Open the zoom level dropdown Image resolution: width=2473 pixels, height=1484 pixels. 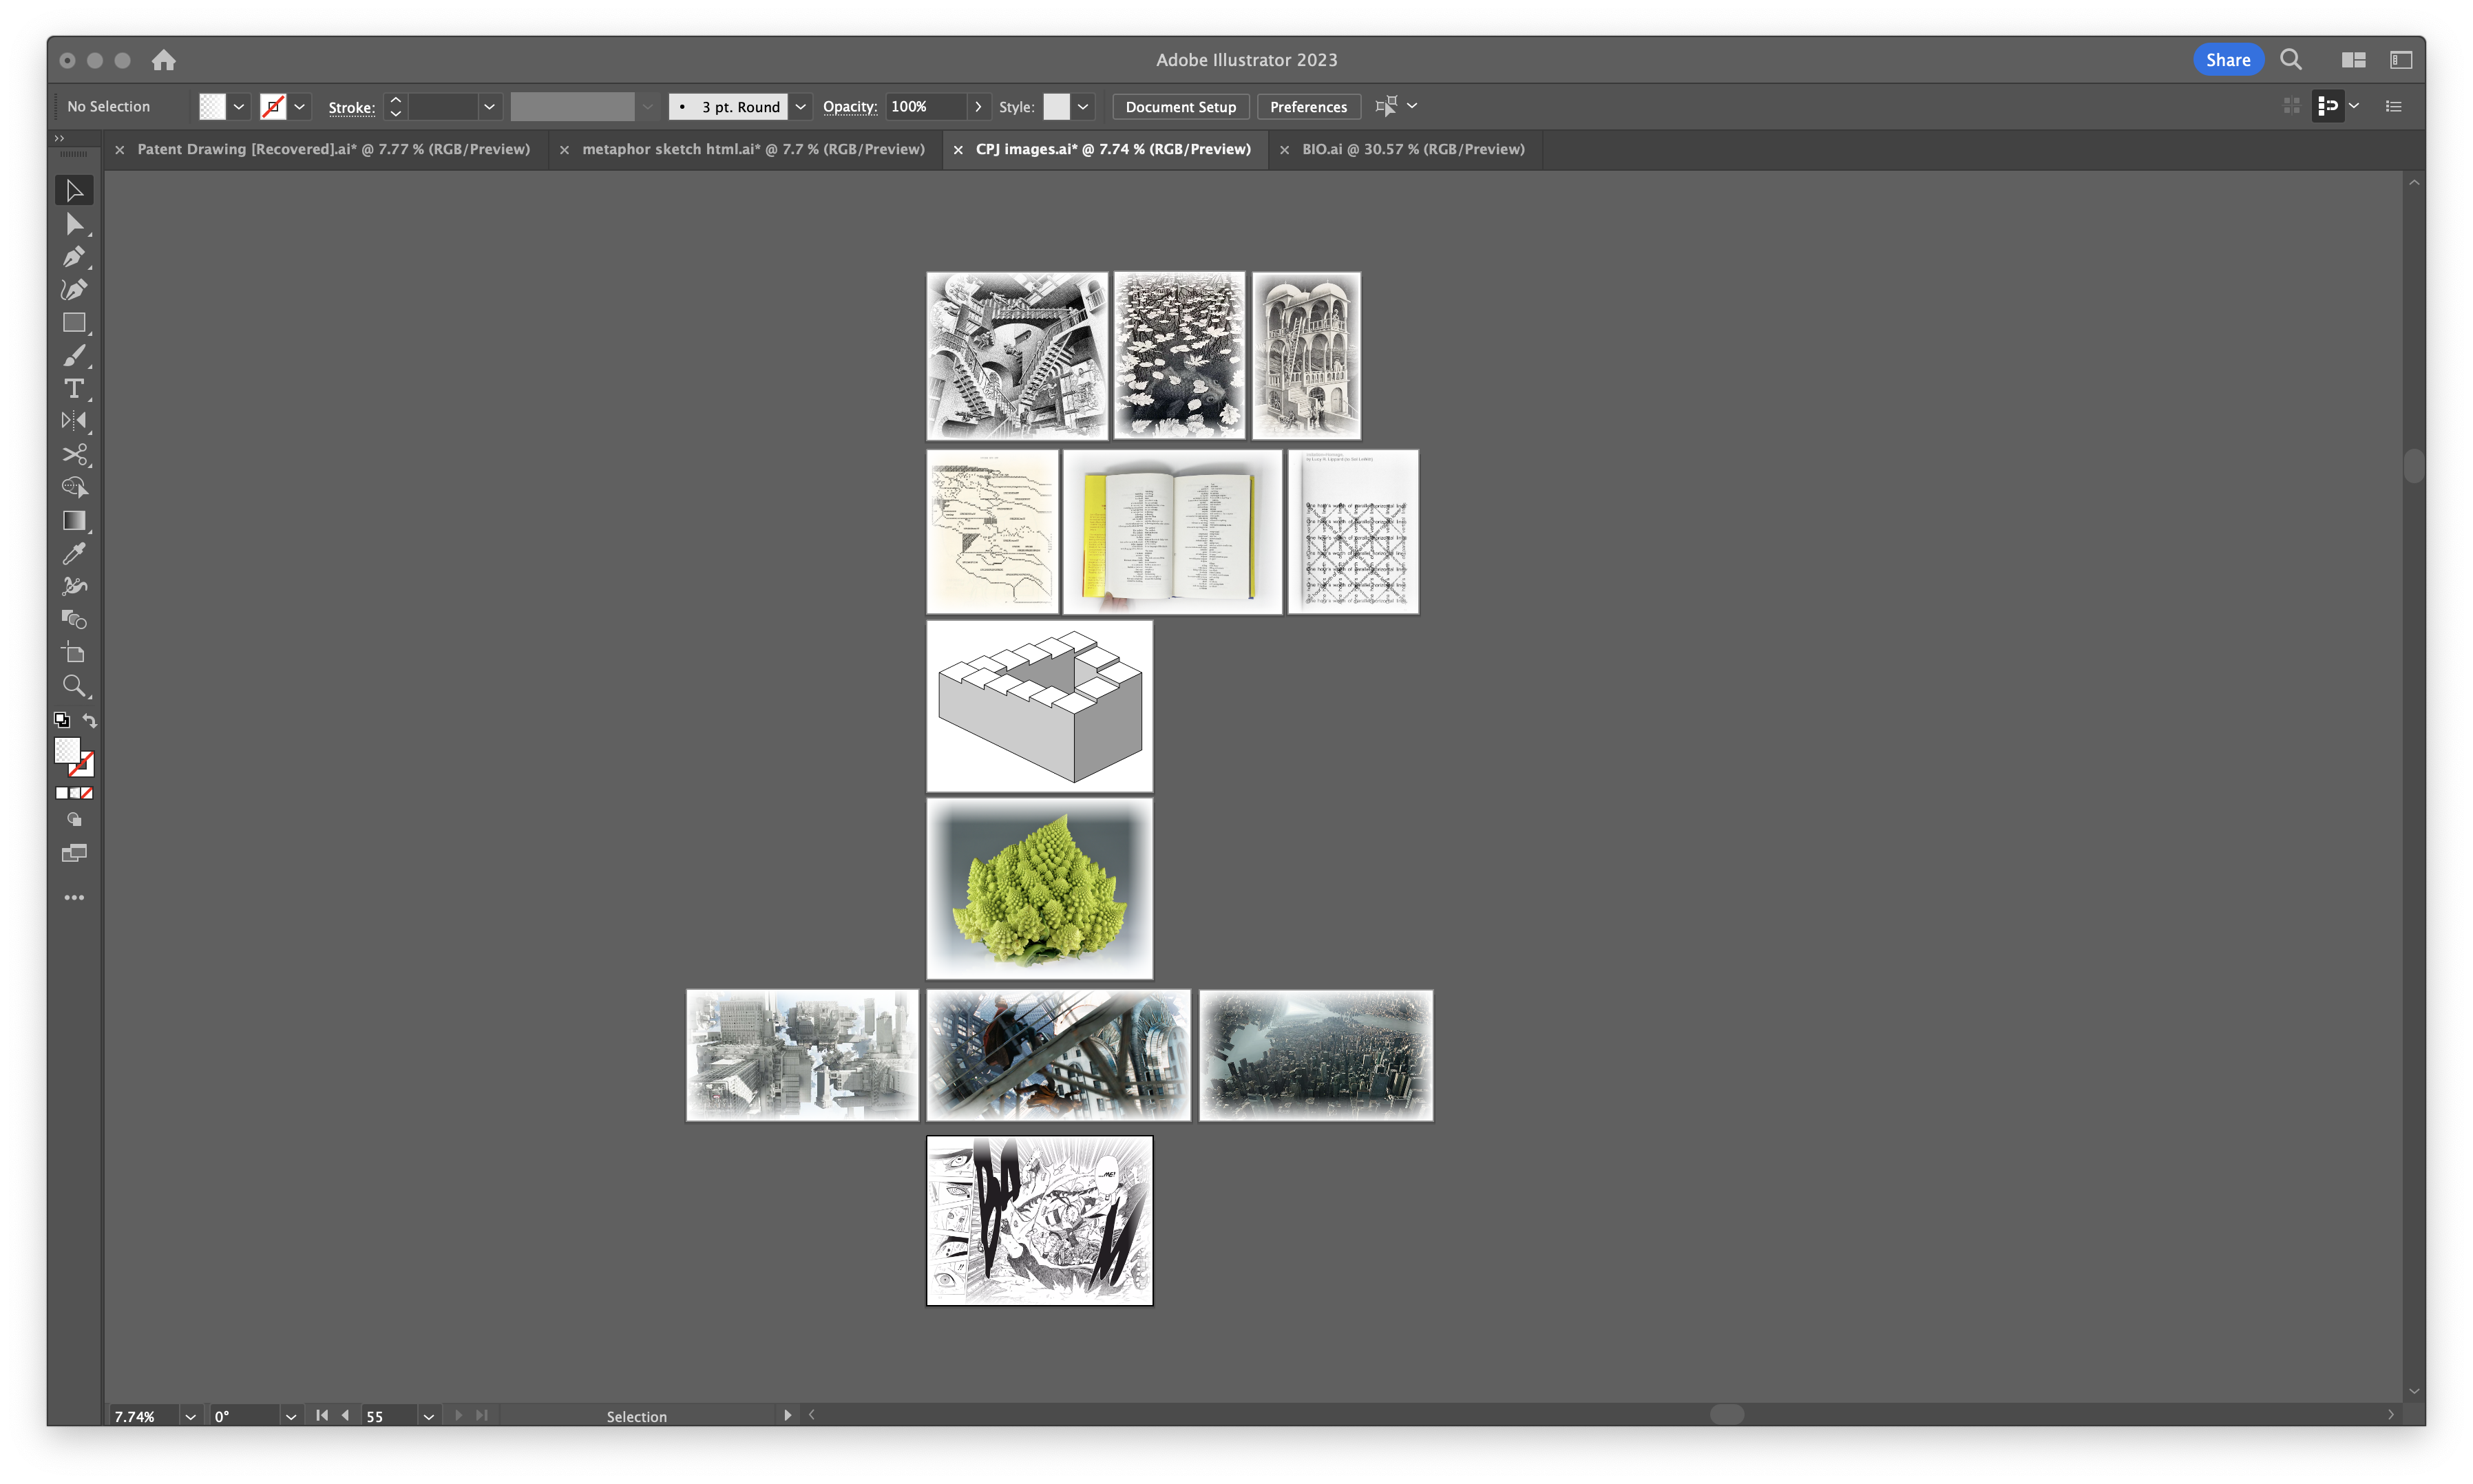click(x=190, y=1416)
